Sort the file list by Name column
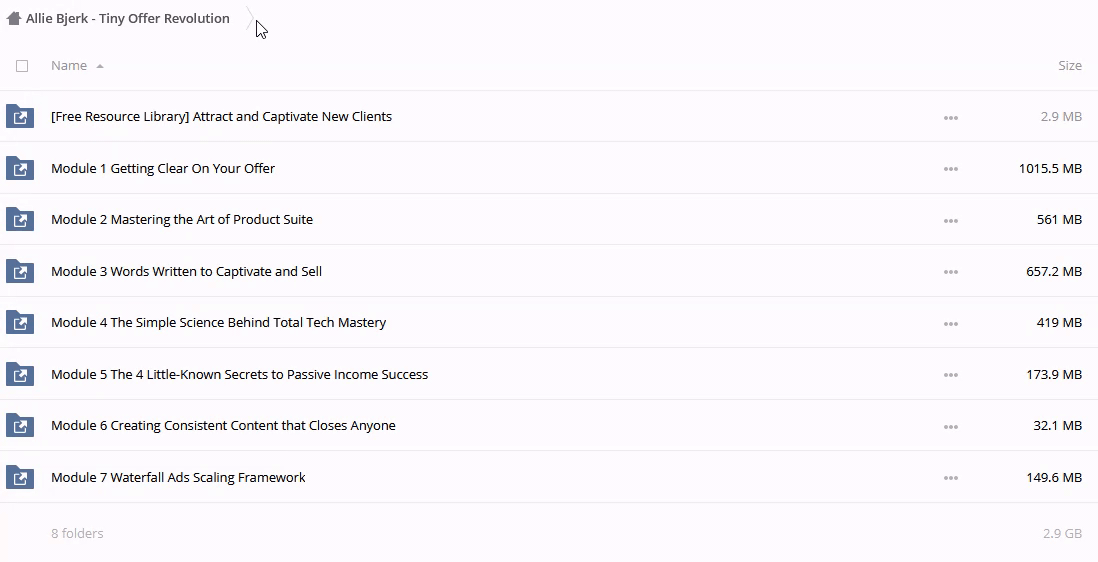 click(x=69, y=66)
